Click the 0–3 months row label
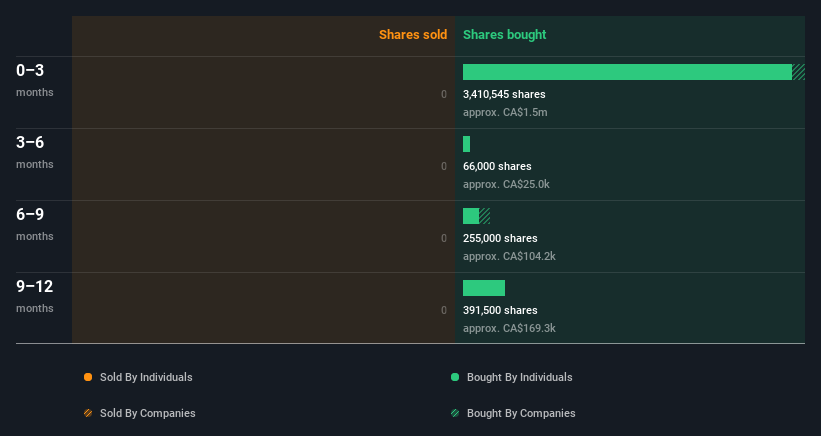 pos(35,80)
